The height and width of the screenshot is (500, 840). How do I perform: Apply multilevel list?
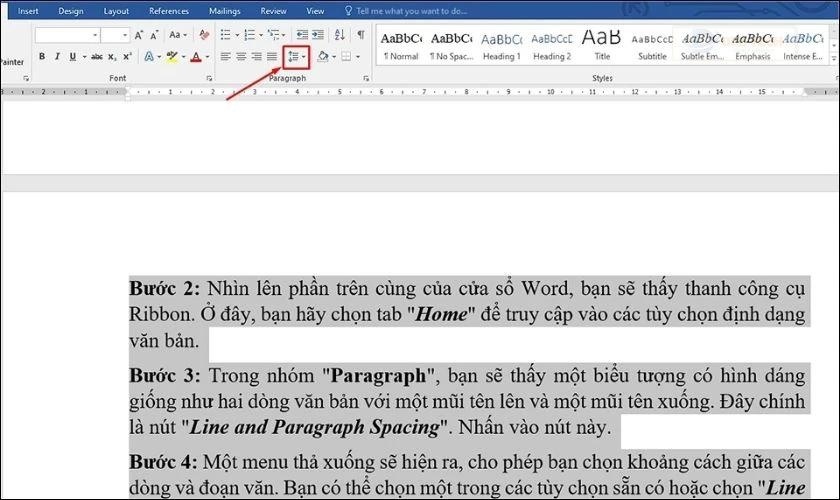[x=273, y=35]
